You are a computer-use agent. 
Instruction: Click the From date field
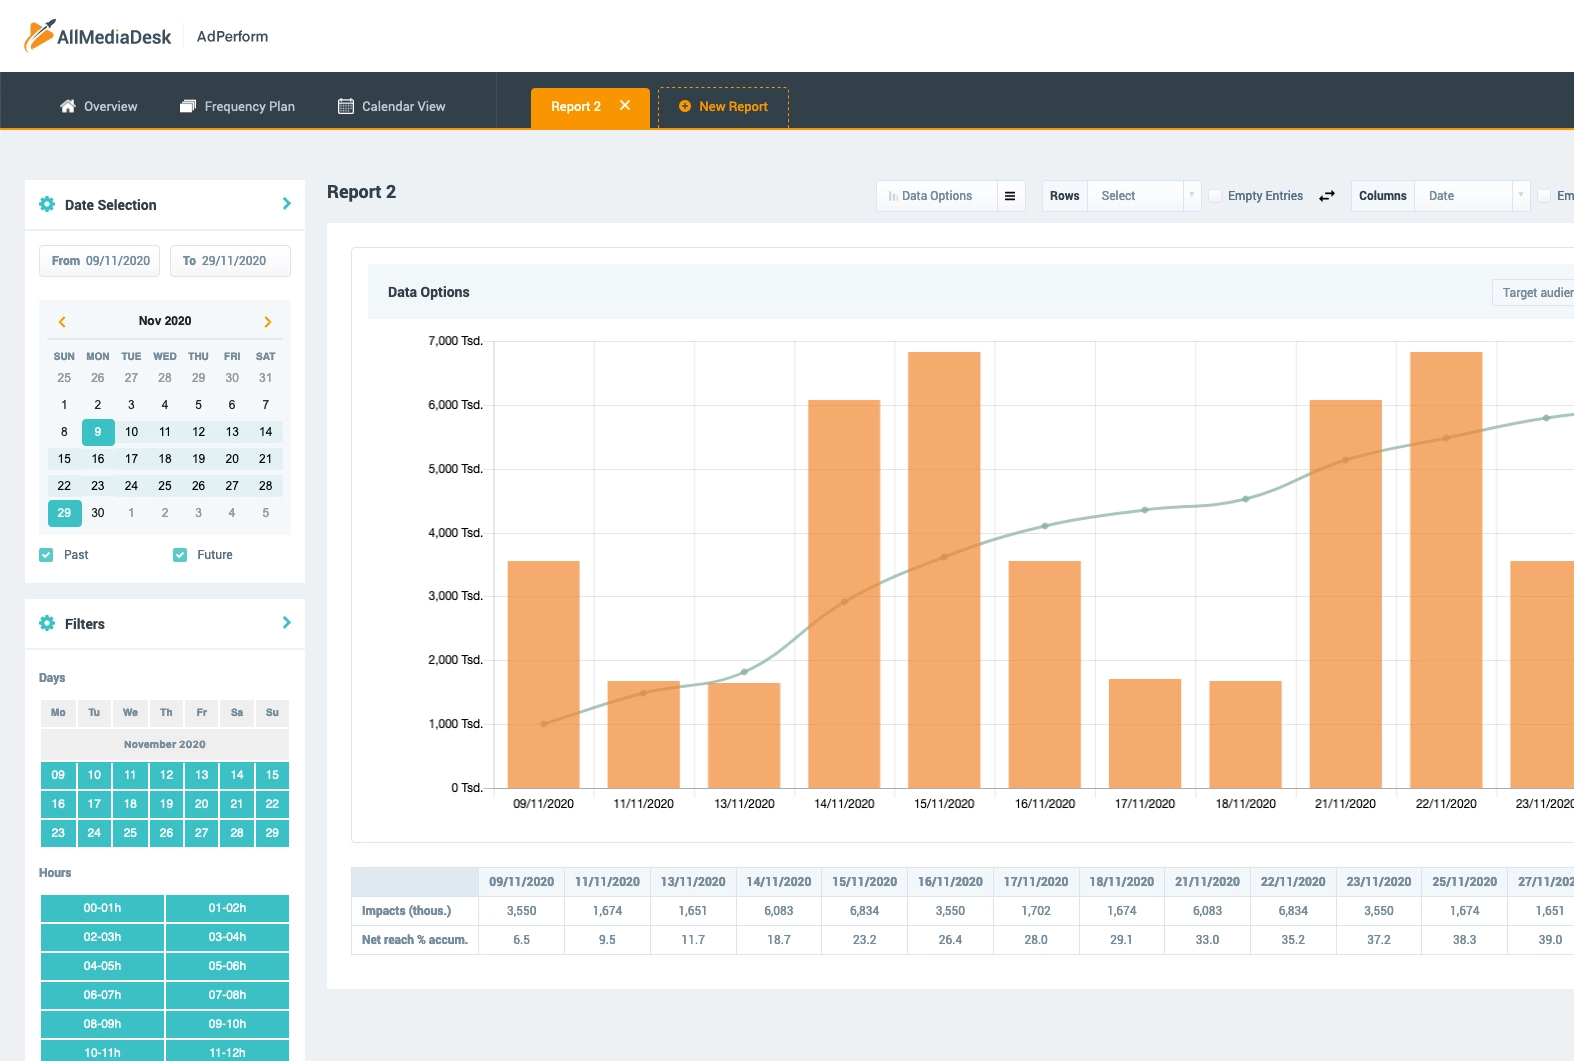coord(100,261)
